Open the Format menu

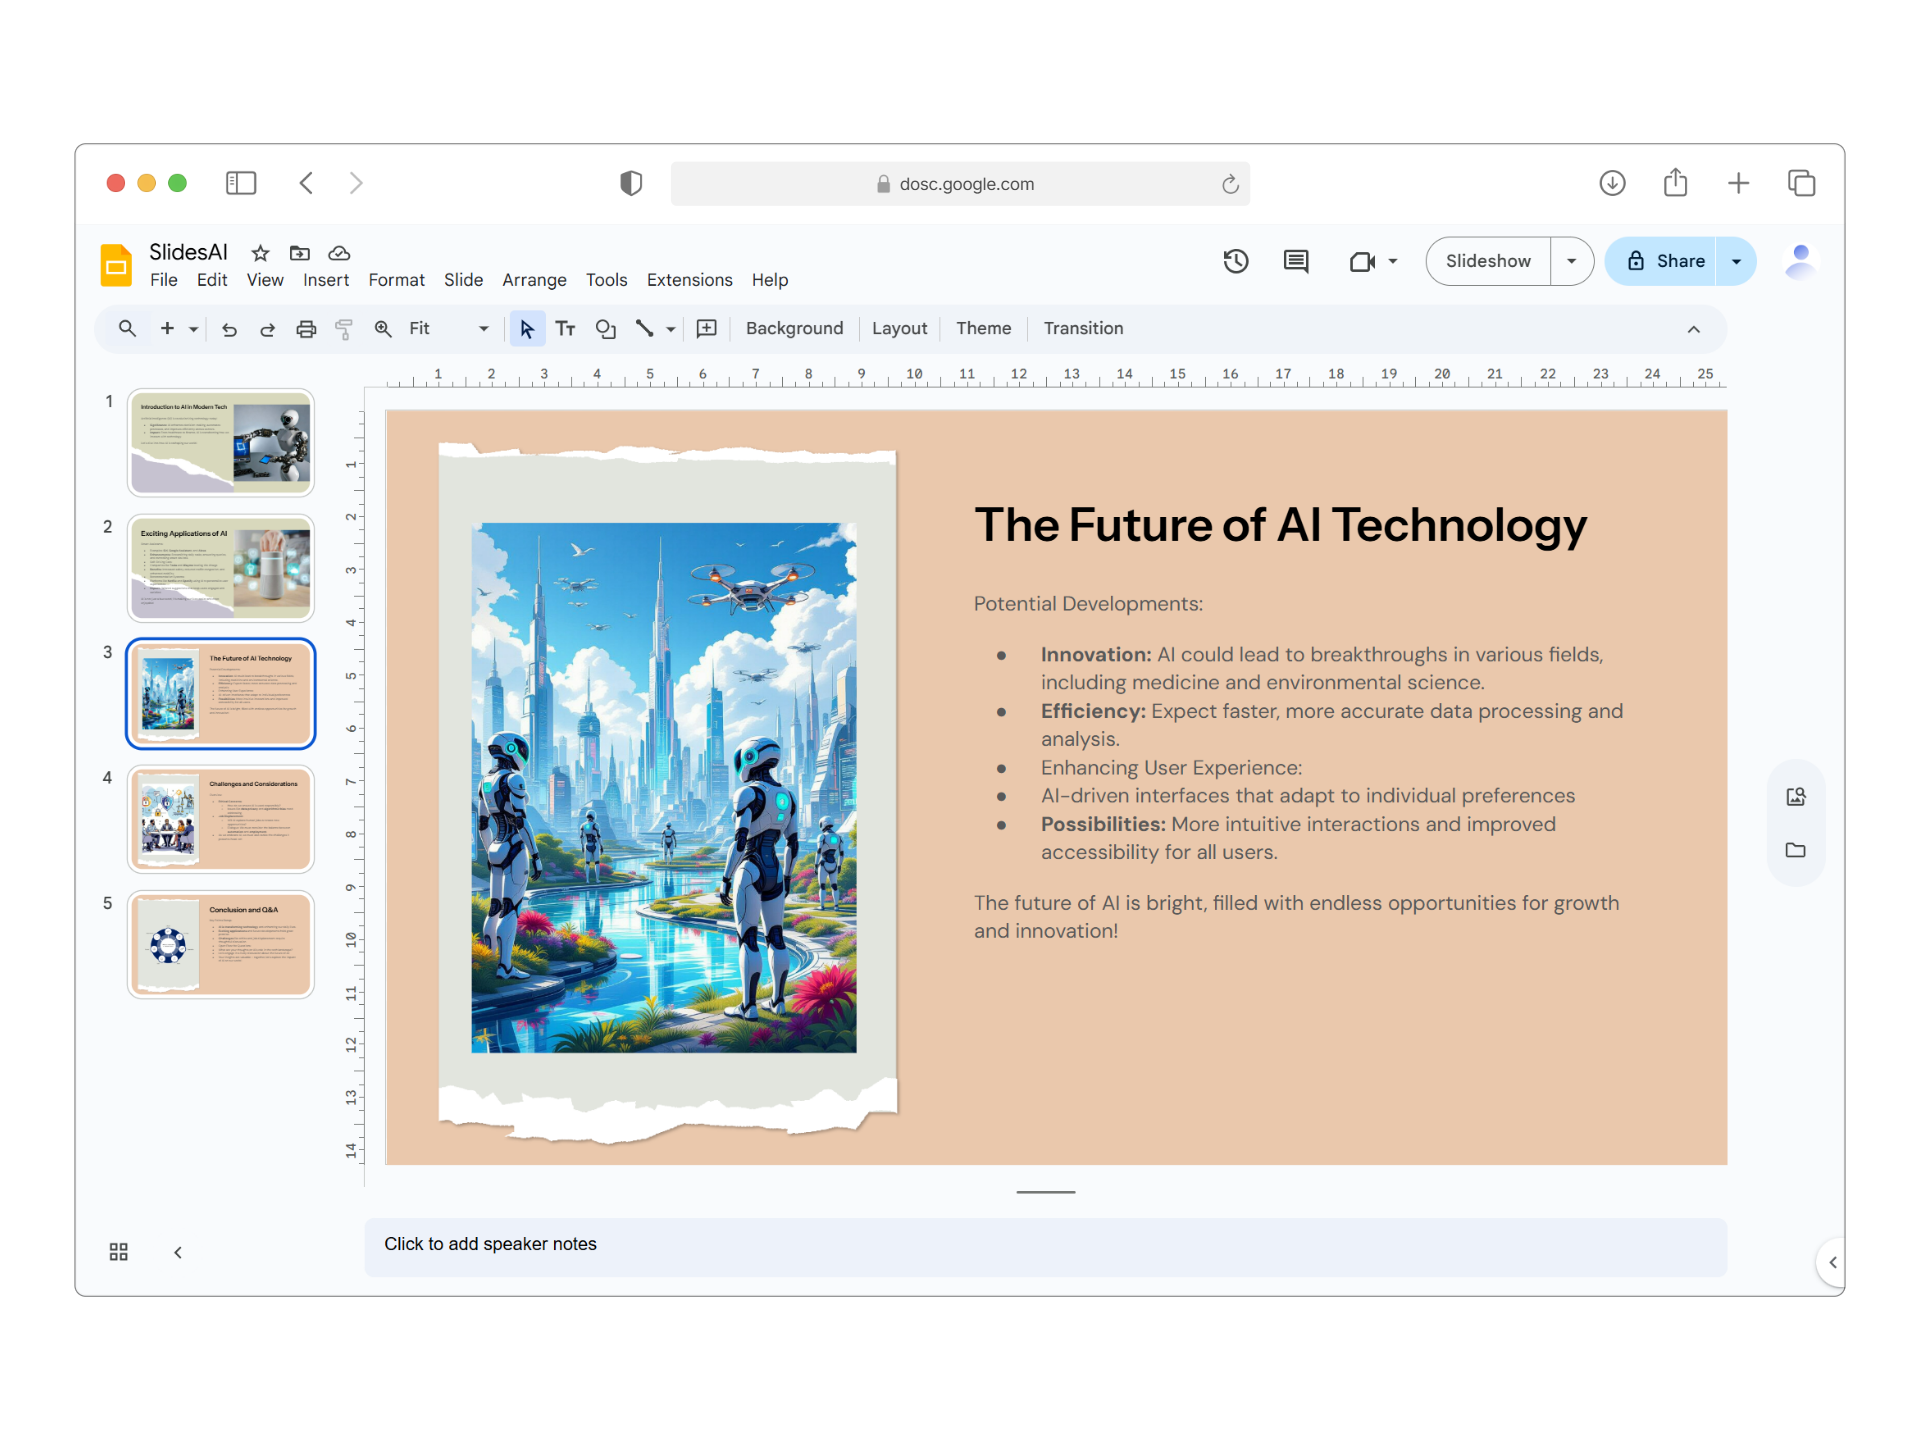tap(396, 280)
